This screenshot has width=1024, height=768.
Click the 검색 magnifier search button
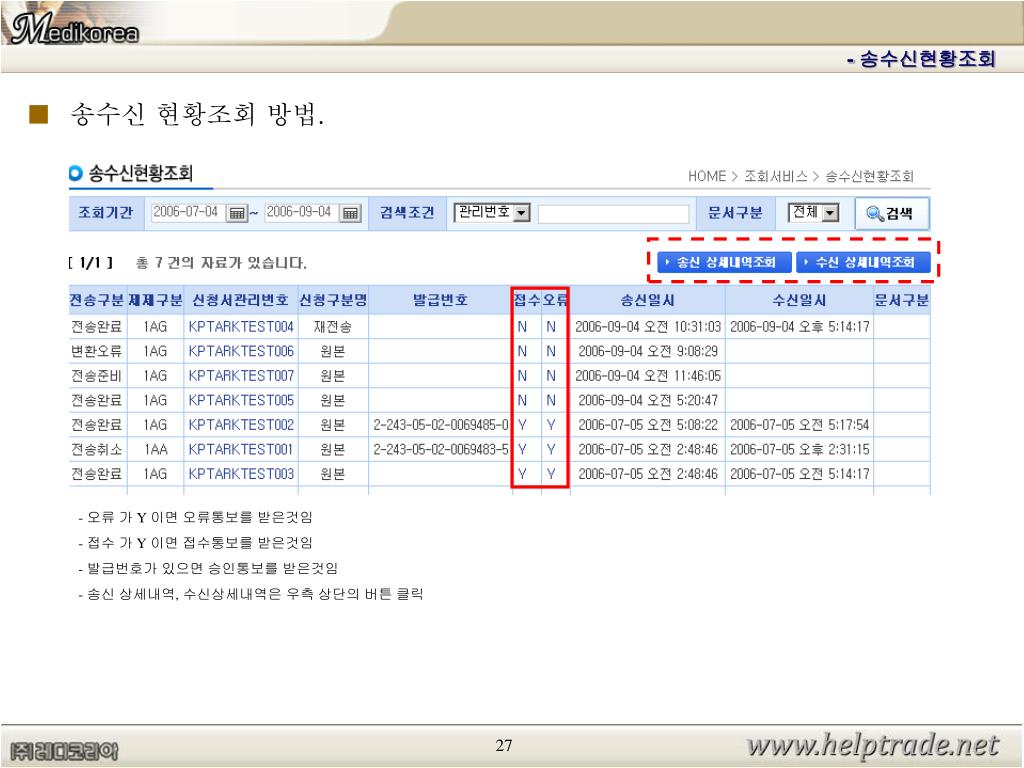(891, 213)
